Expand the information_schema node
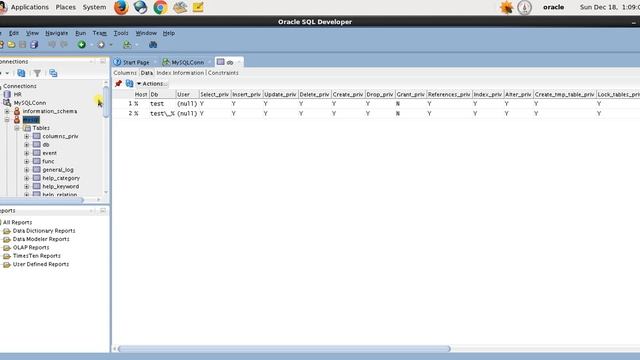This screenshot has width=640, height=360. pos(7,111)
